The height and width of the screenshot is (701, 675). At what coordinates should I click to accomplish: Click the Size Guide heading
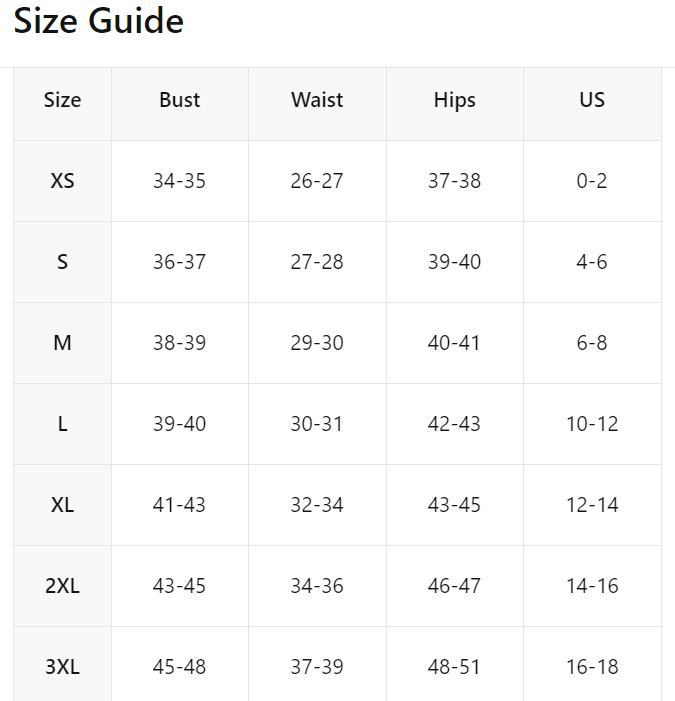click(98, 22)
